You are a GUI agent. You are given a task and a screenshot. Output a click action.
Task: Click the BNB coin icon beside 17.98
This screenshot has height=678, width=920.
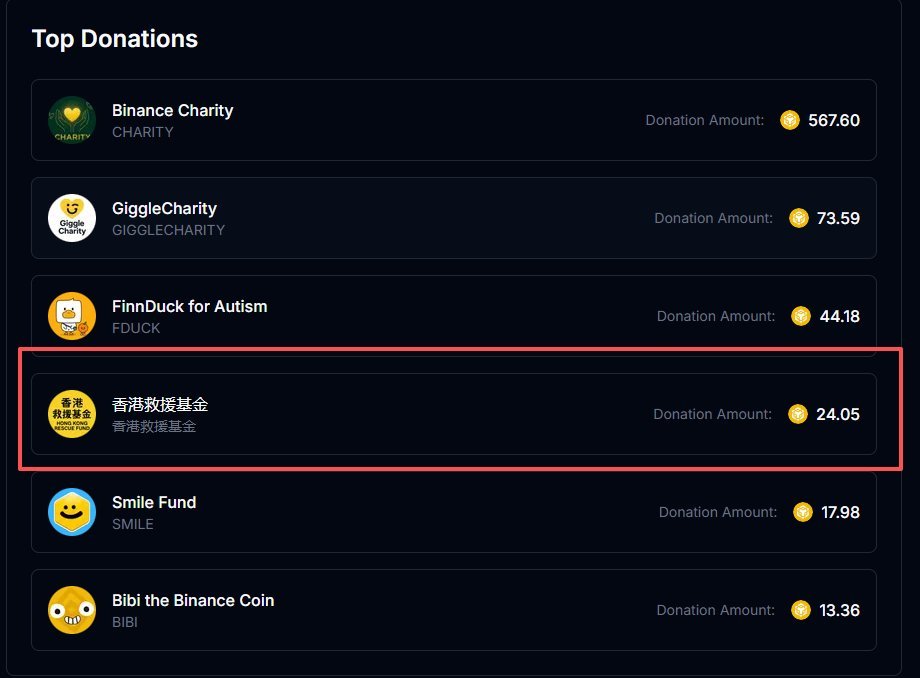pyautogui.click(x=802, y=512)
